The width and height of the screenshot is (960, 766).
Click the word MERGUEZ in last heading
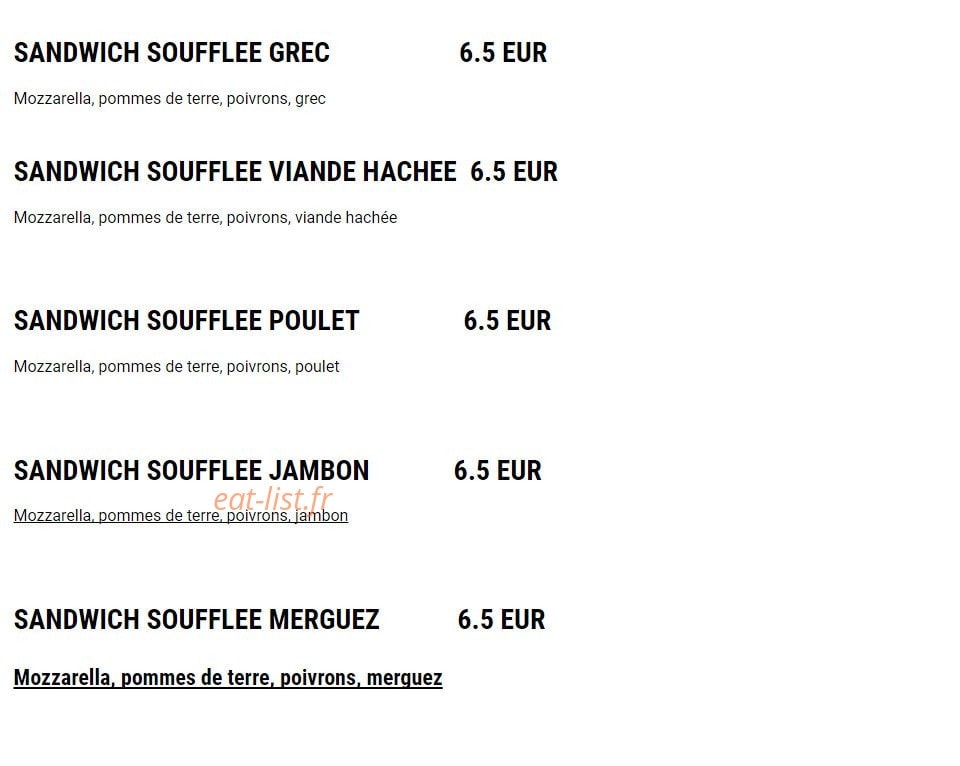pyautogui.click(x=324, y=620)
